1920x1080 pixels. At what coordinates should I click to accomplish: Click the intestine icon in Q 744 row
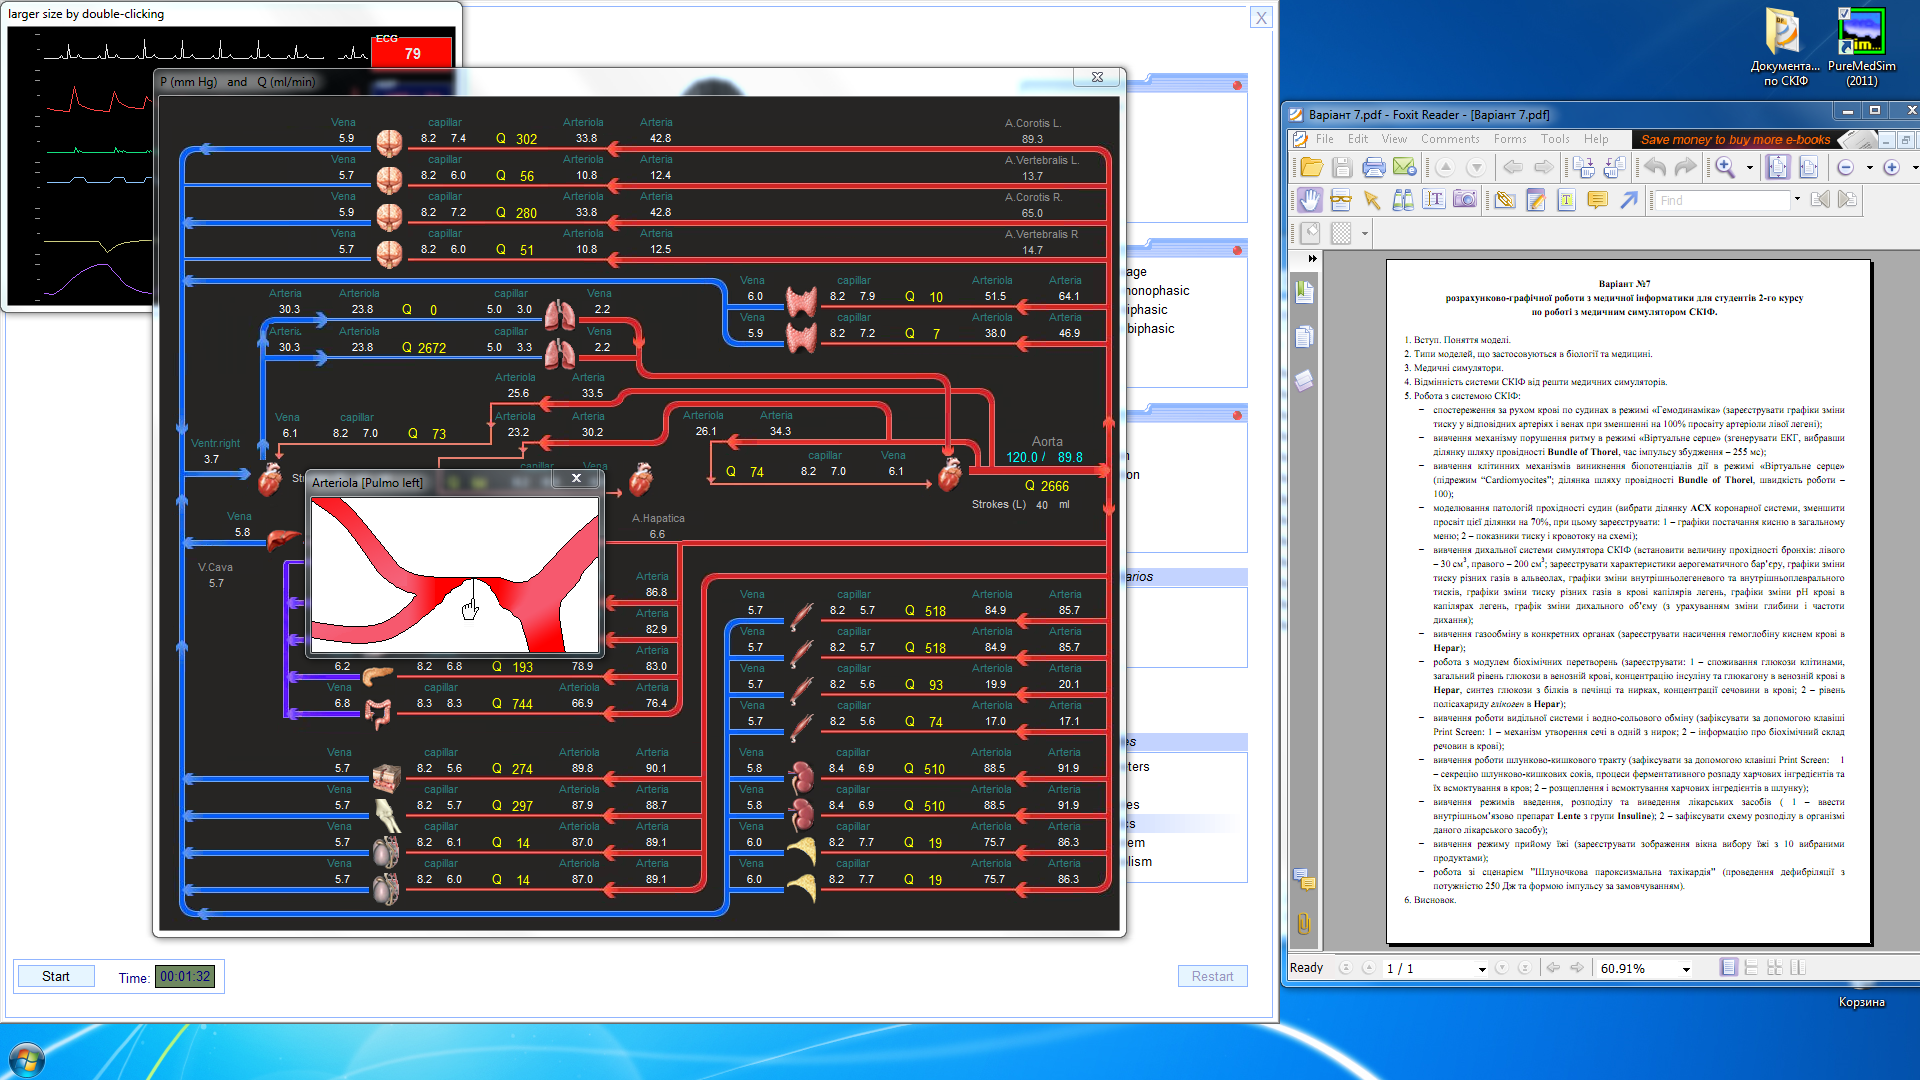tap(378, 712)
